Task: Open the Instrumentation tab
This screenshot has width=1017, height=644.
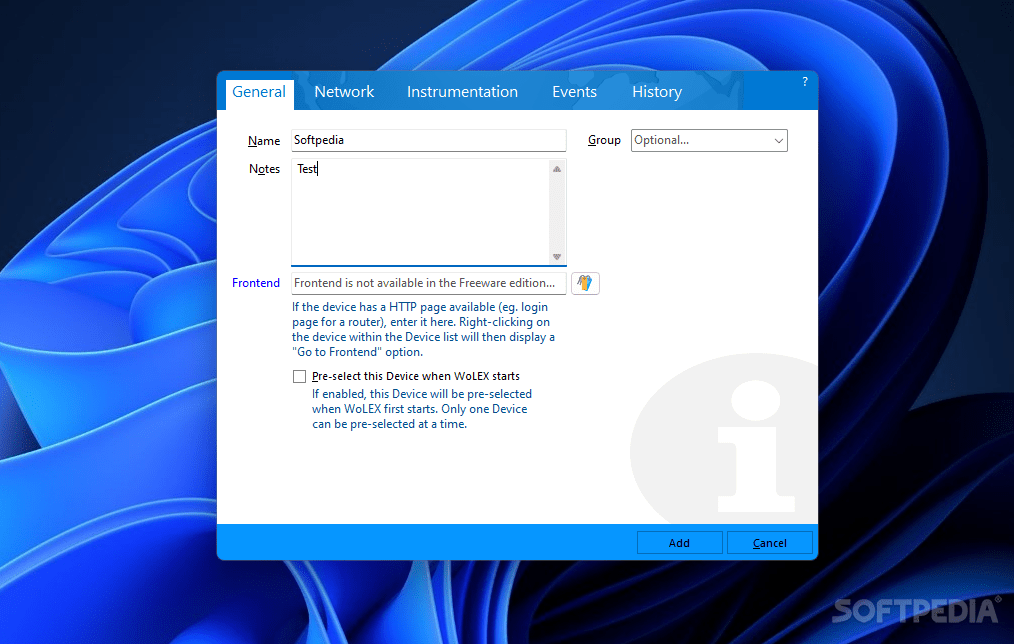Action: (x=462, y=92)
